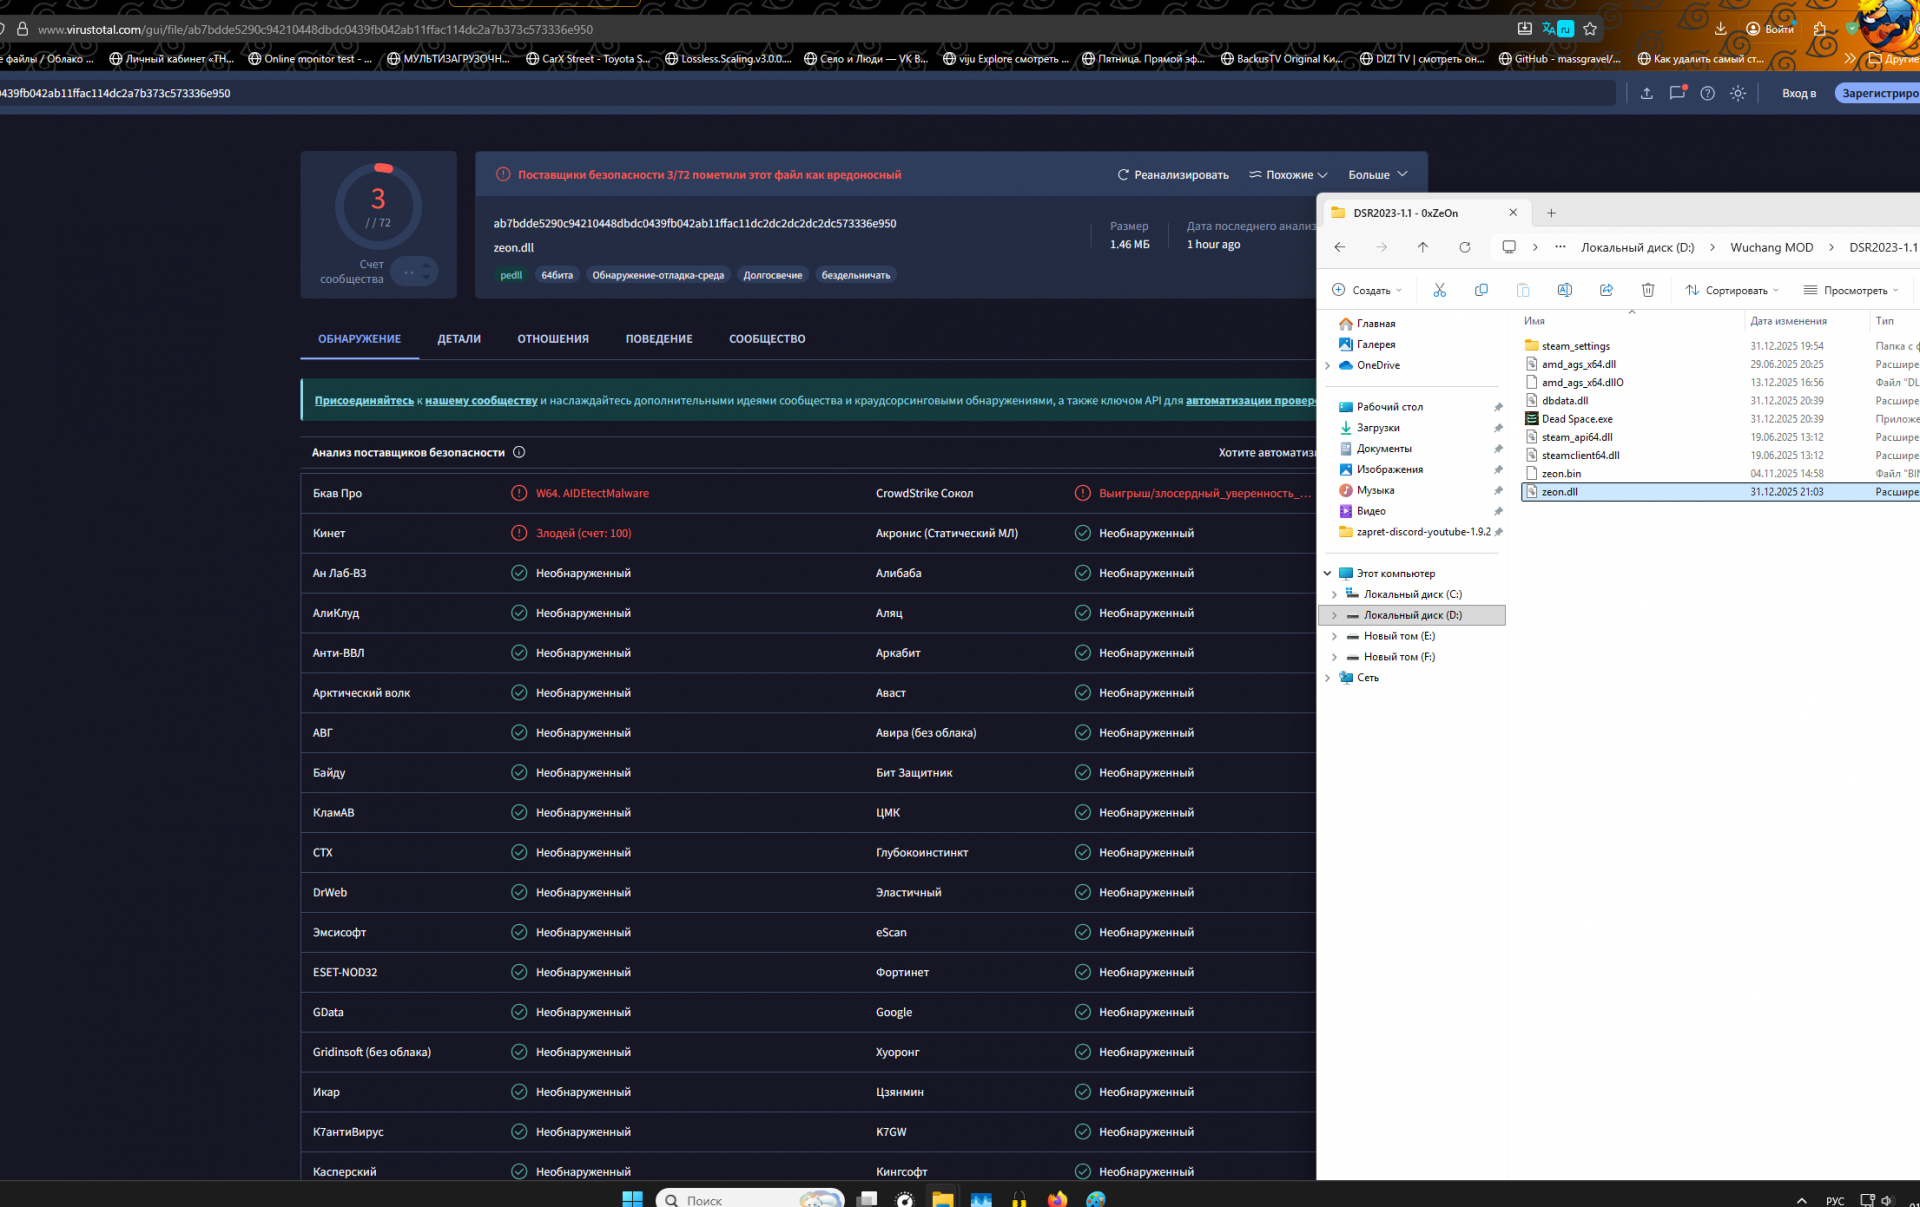Screen dimensions: 1920x1207
Task: Click the Explorer cut scissors icon
Action: 1439,290
